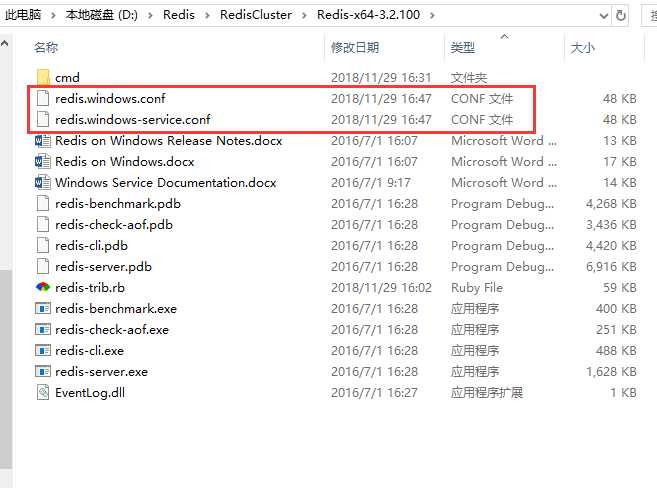657x488 pixels.
Task: Select redis-cli.pdb file name
Action: click(x=91, y=245)
